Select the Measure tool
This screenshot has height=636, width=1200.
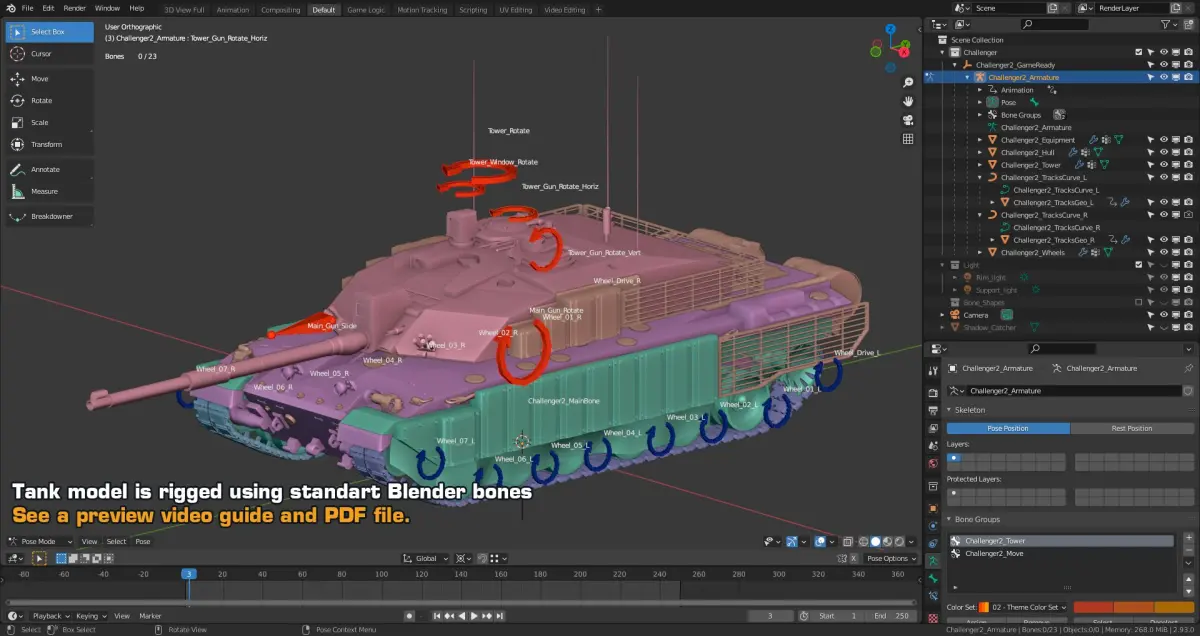pyautogui.click(x=51, y=192)
